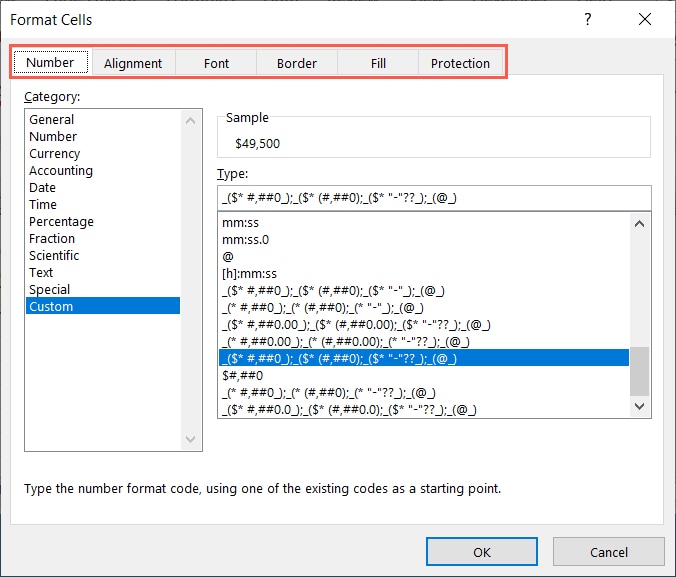Pick the Fraction category
The height and width of the screenshot is (577, 676).
103,238
